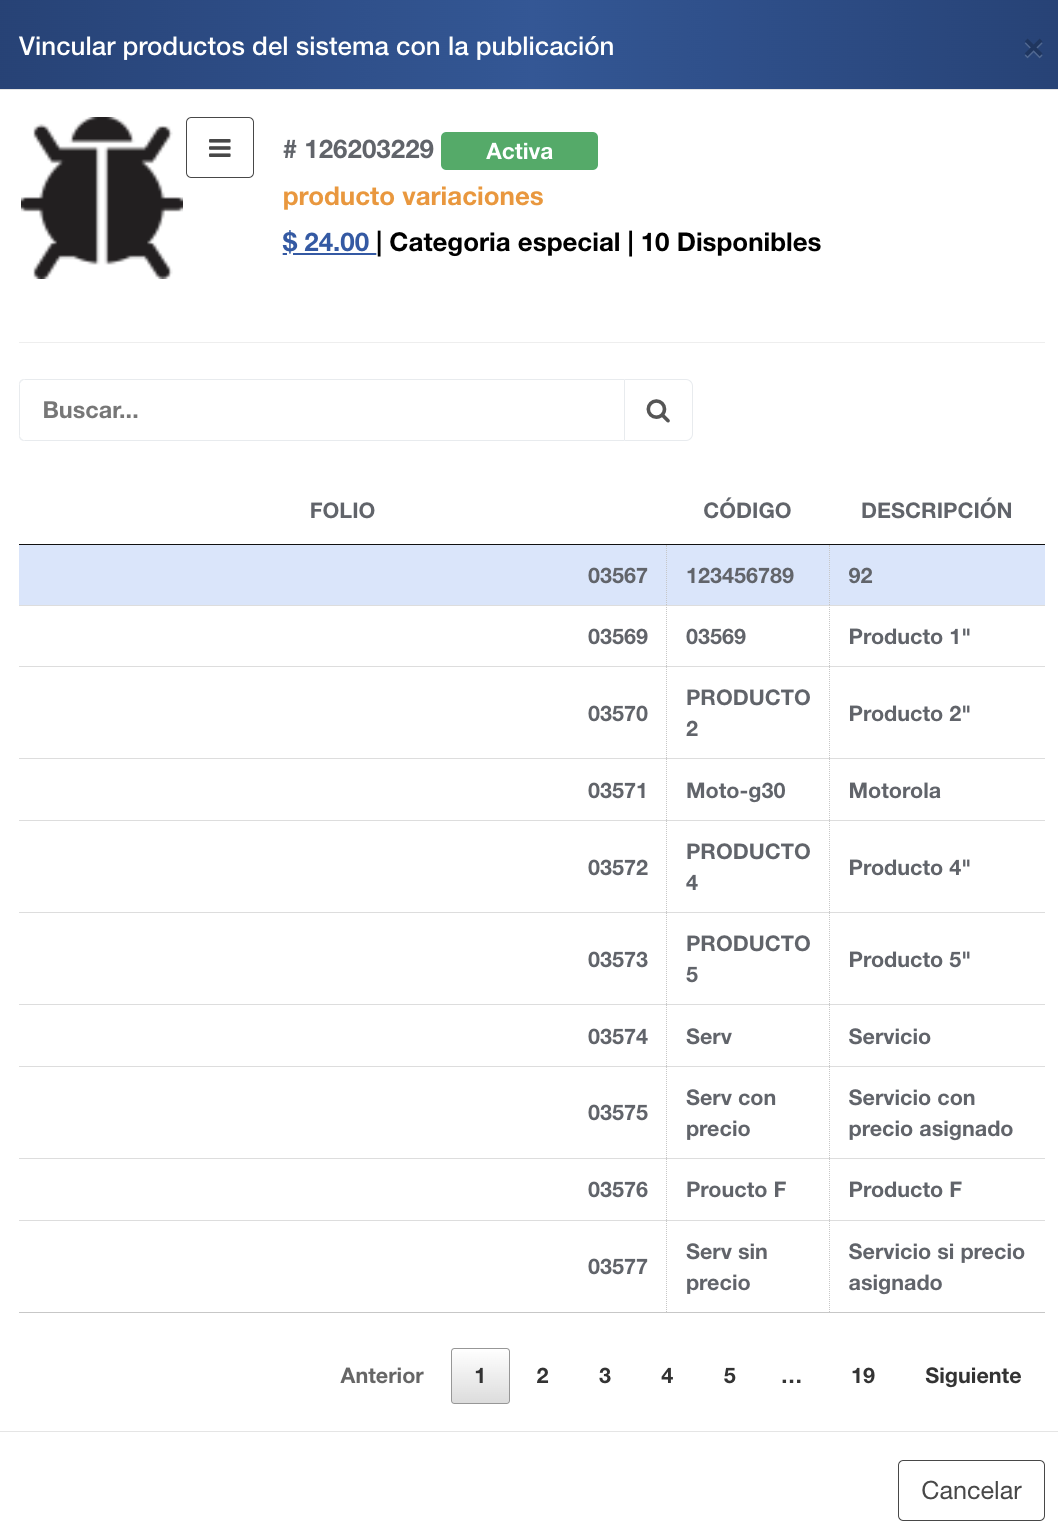
Task: Select the row with folio 03567
Action: point(531,576)
